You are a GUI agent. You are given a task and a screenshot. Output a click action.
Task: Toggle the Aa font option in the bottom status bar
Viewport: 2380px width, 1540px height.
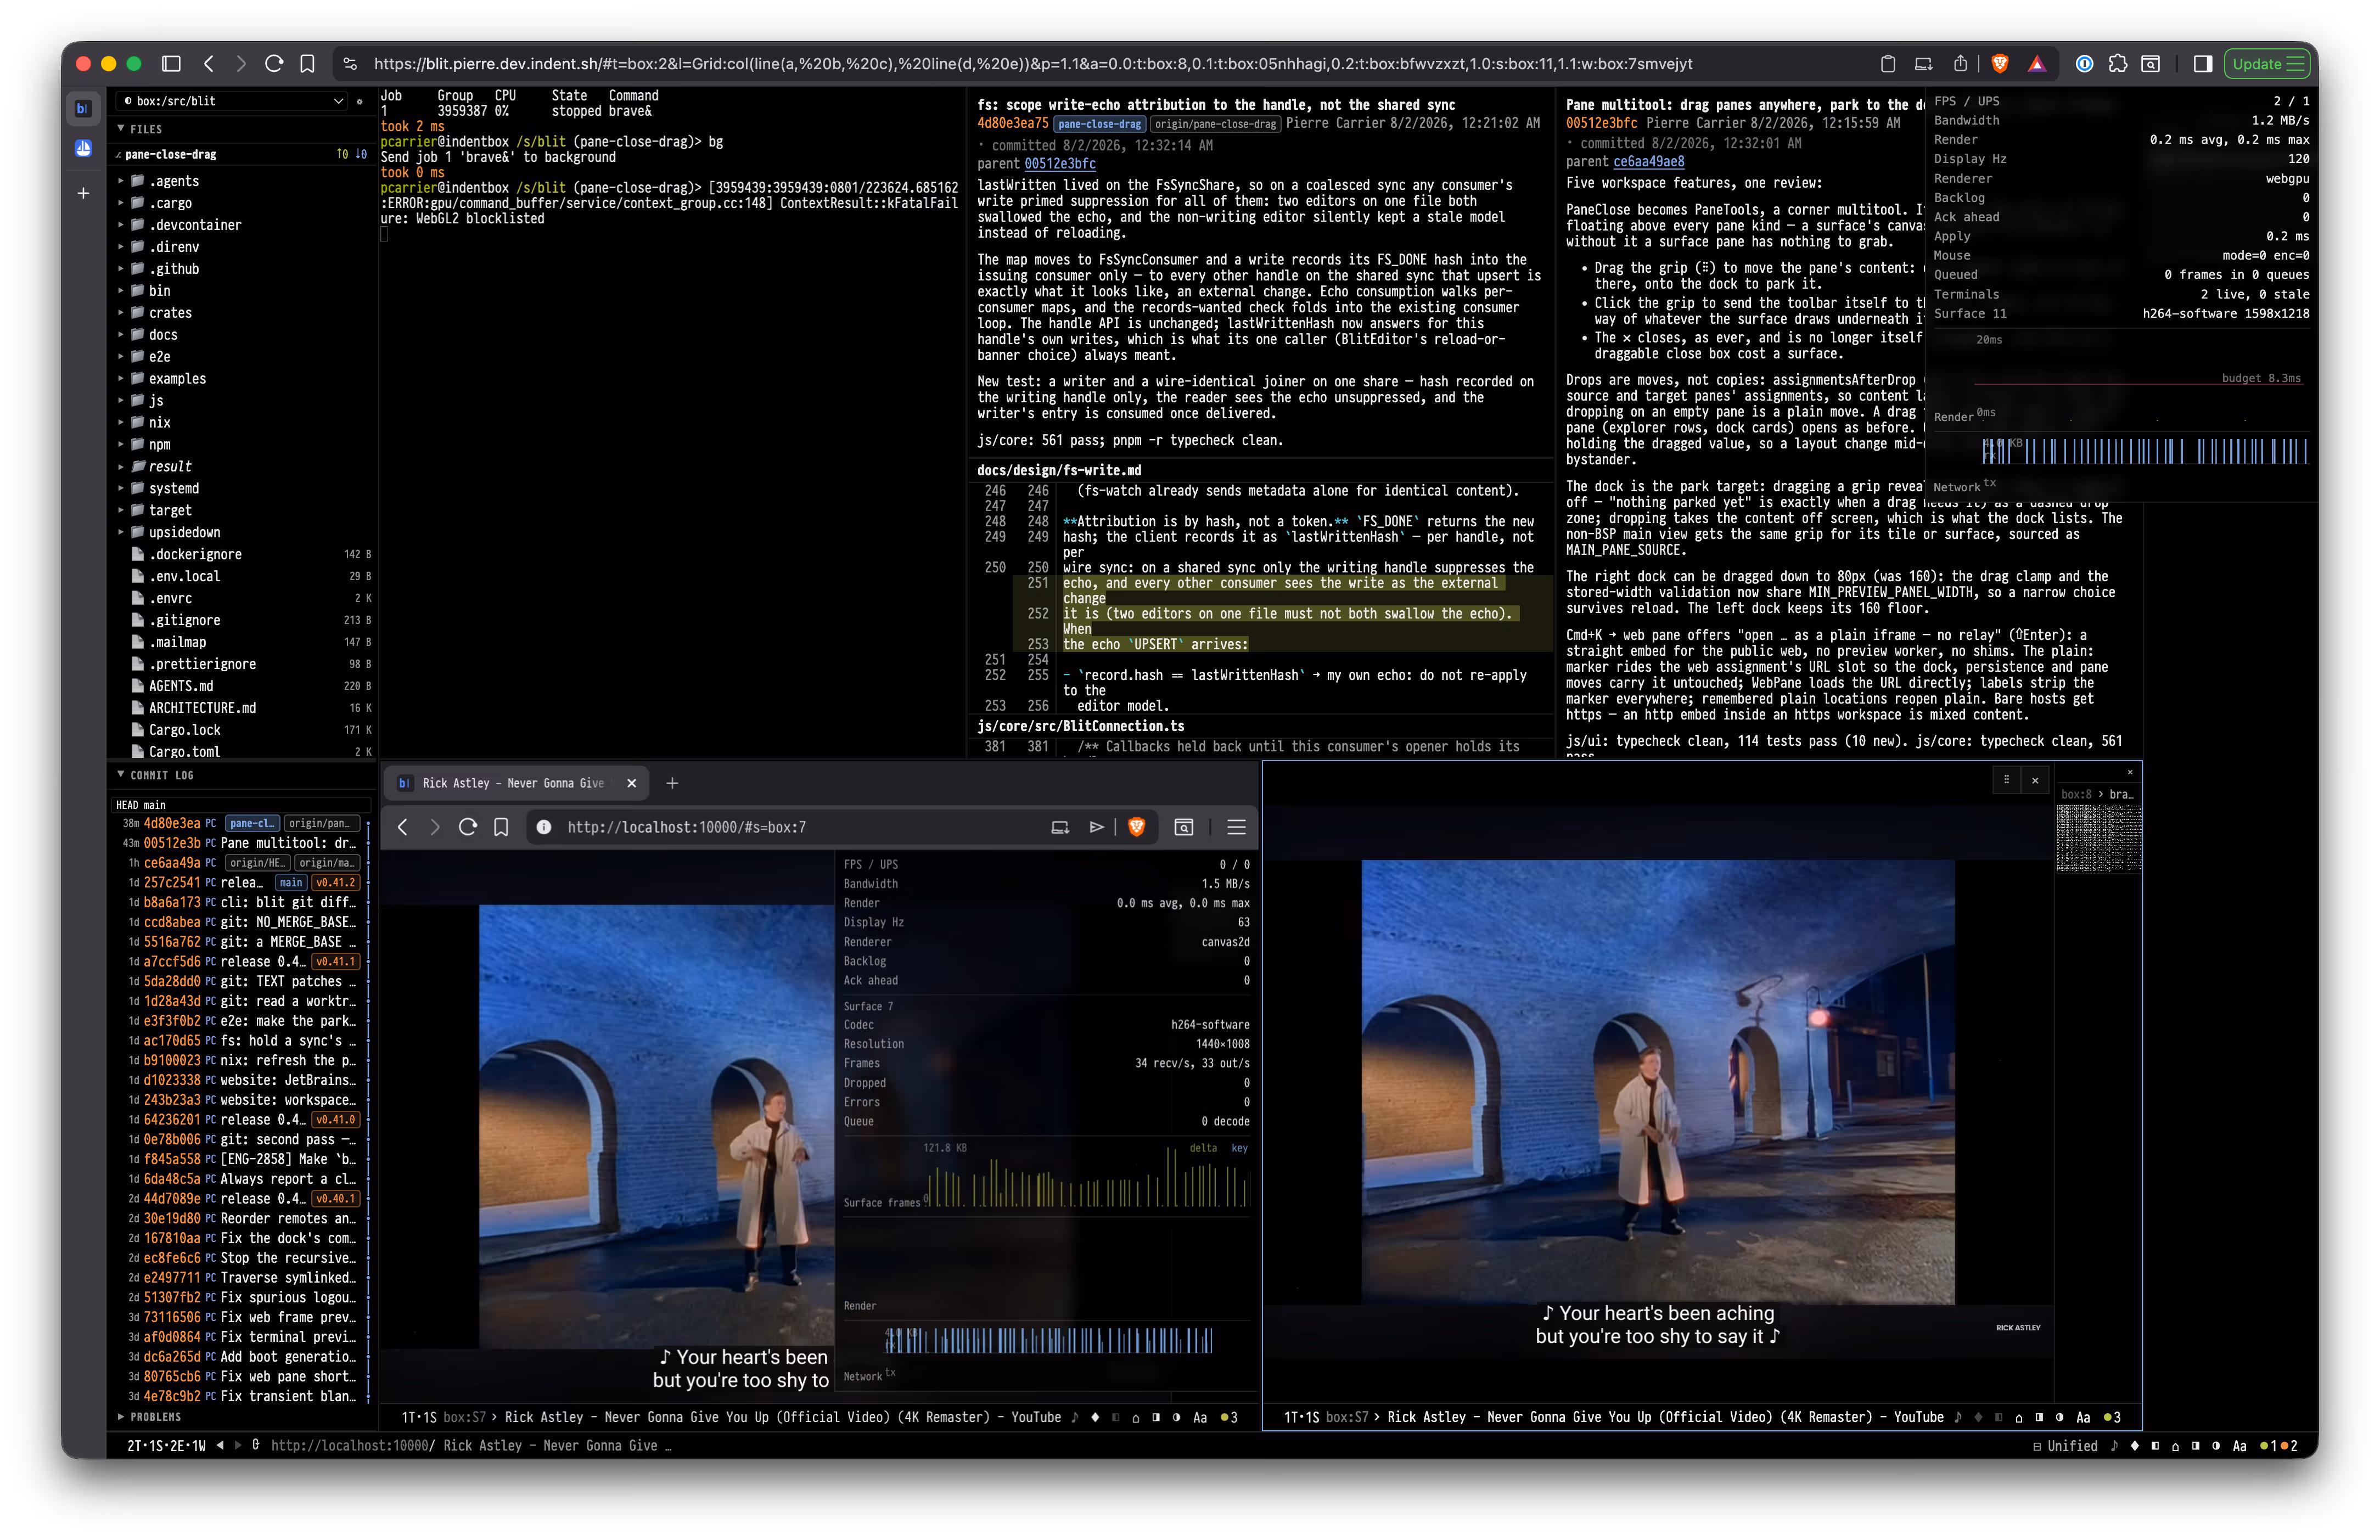(x=2239, y=1446)
